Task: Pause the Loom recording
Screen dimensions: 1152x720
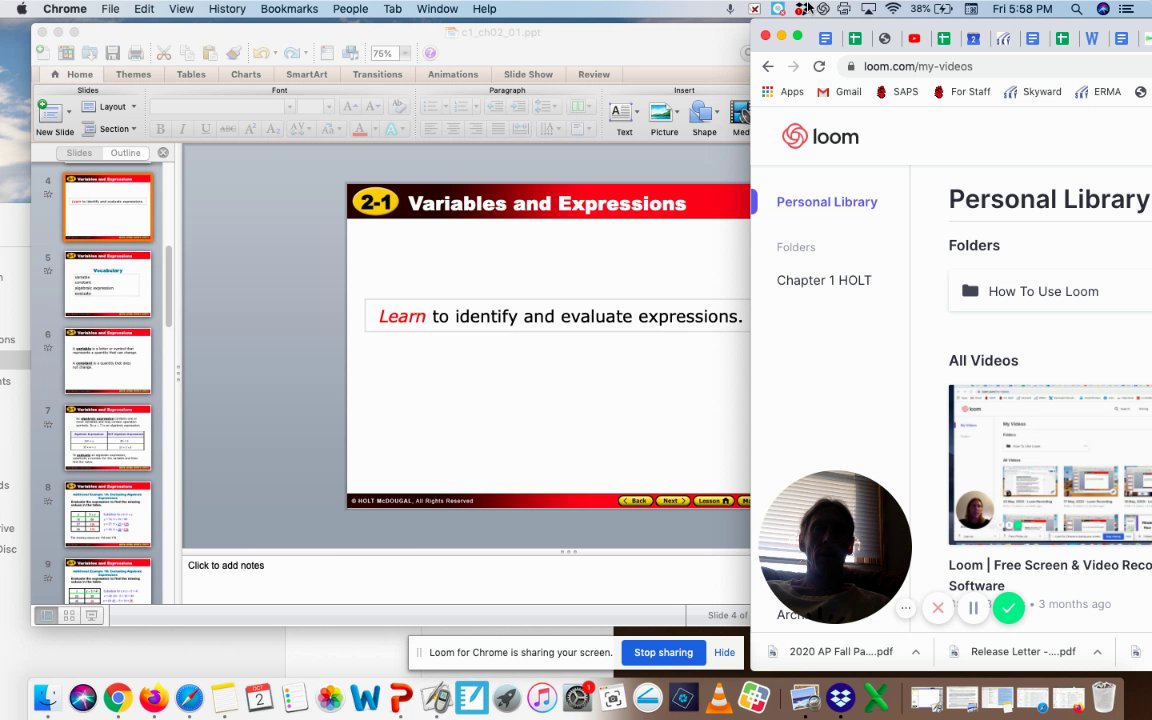Action: pyautogui.click(x=973, y=608)
